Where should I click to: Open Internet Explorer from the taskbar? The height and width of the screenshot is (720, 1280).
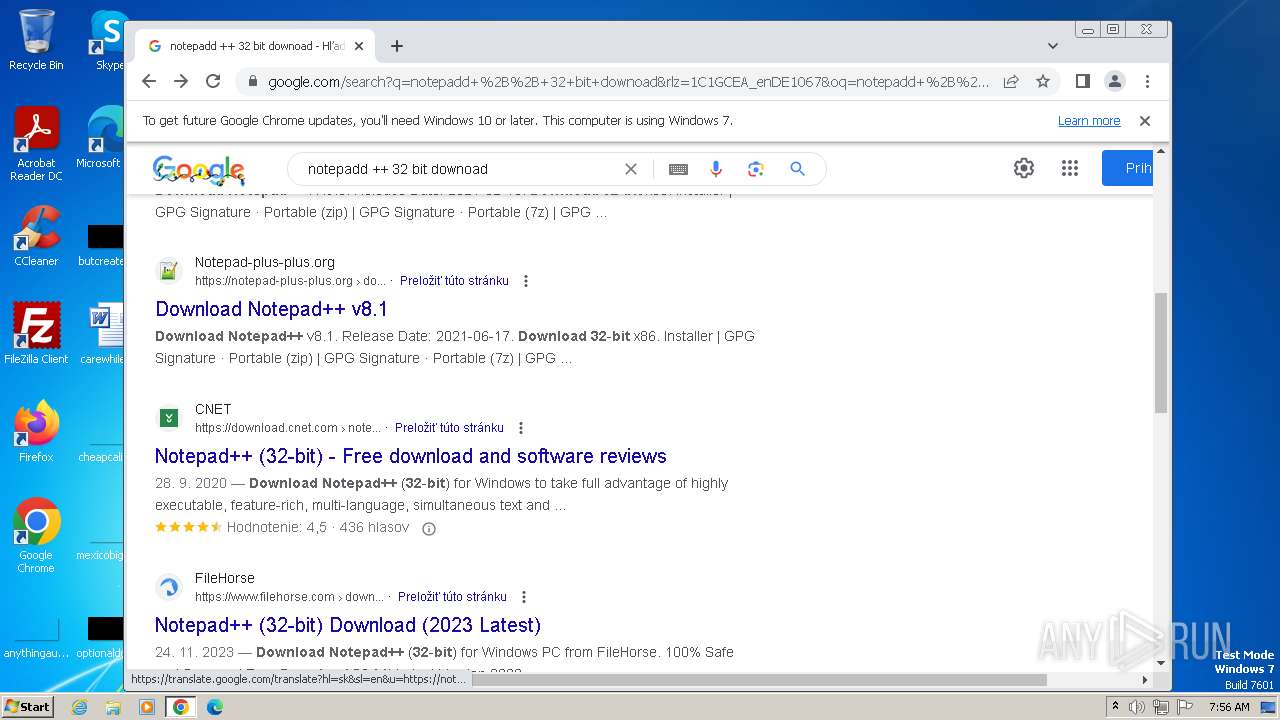click(79, 707)
